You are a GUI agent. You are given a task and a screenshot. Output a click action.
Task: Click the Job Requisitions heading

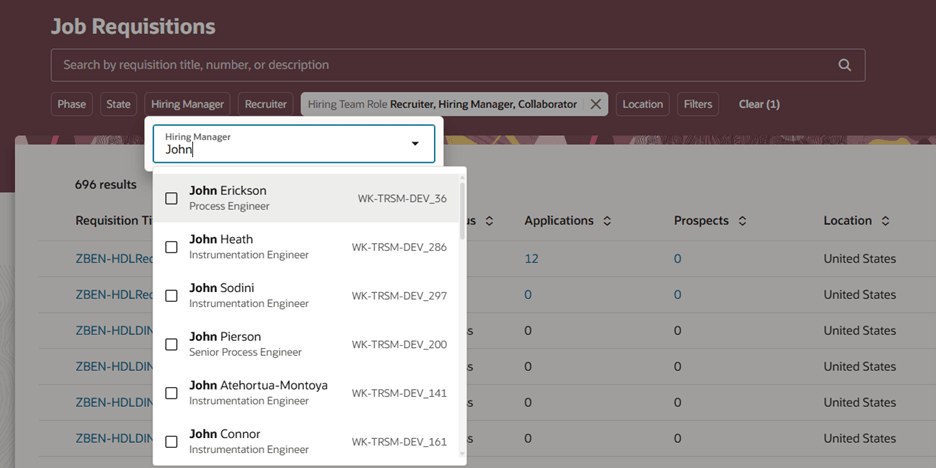(x=133, y=26)
